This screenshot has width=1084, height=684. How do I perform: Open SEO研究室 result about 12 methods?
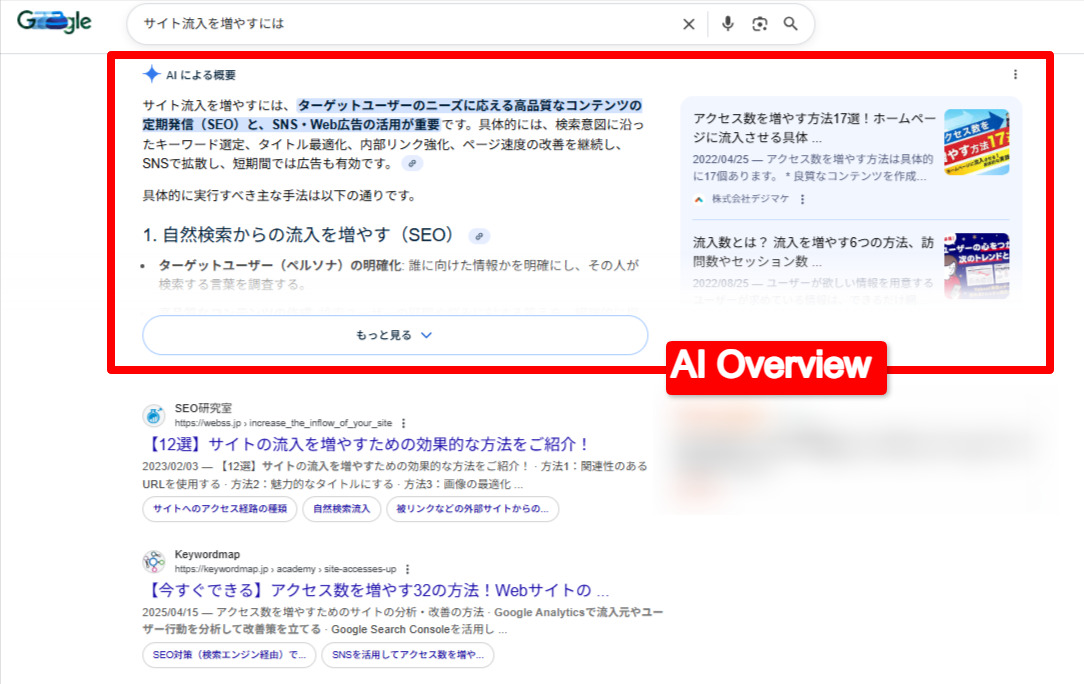point(366,444)
